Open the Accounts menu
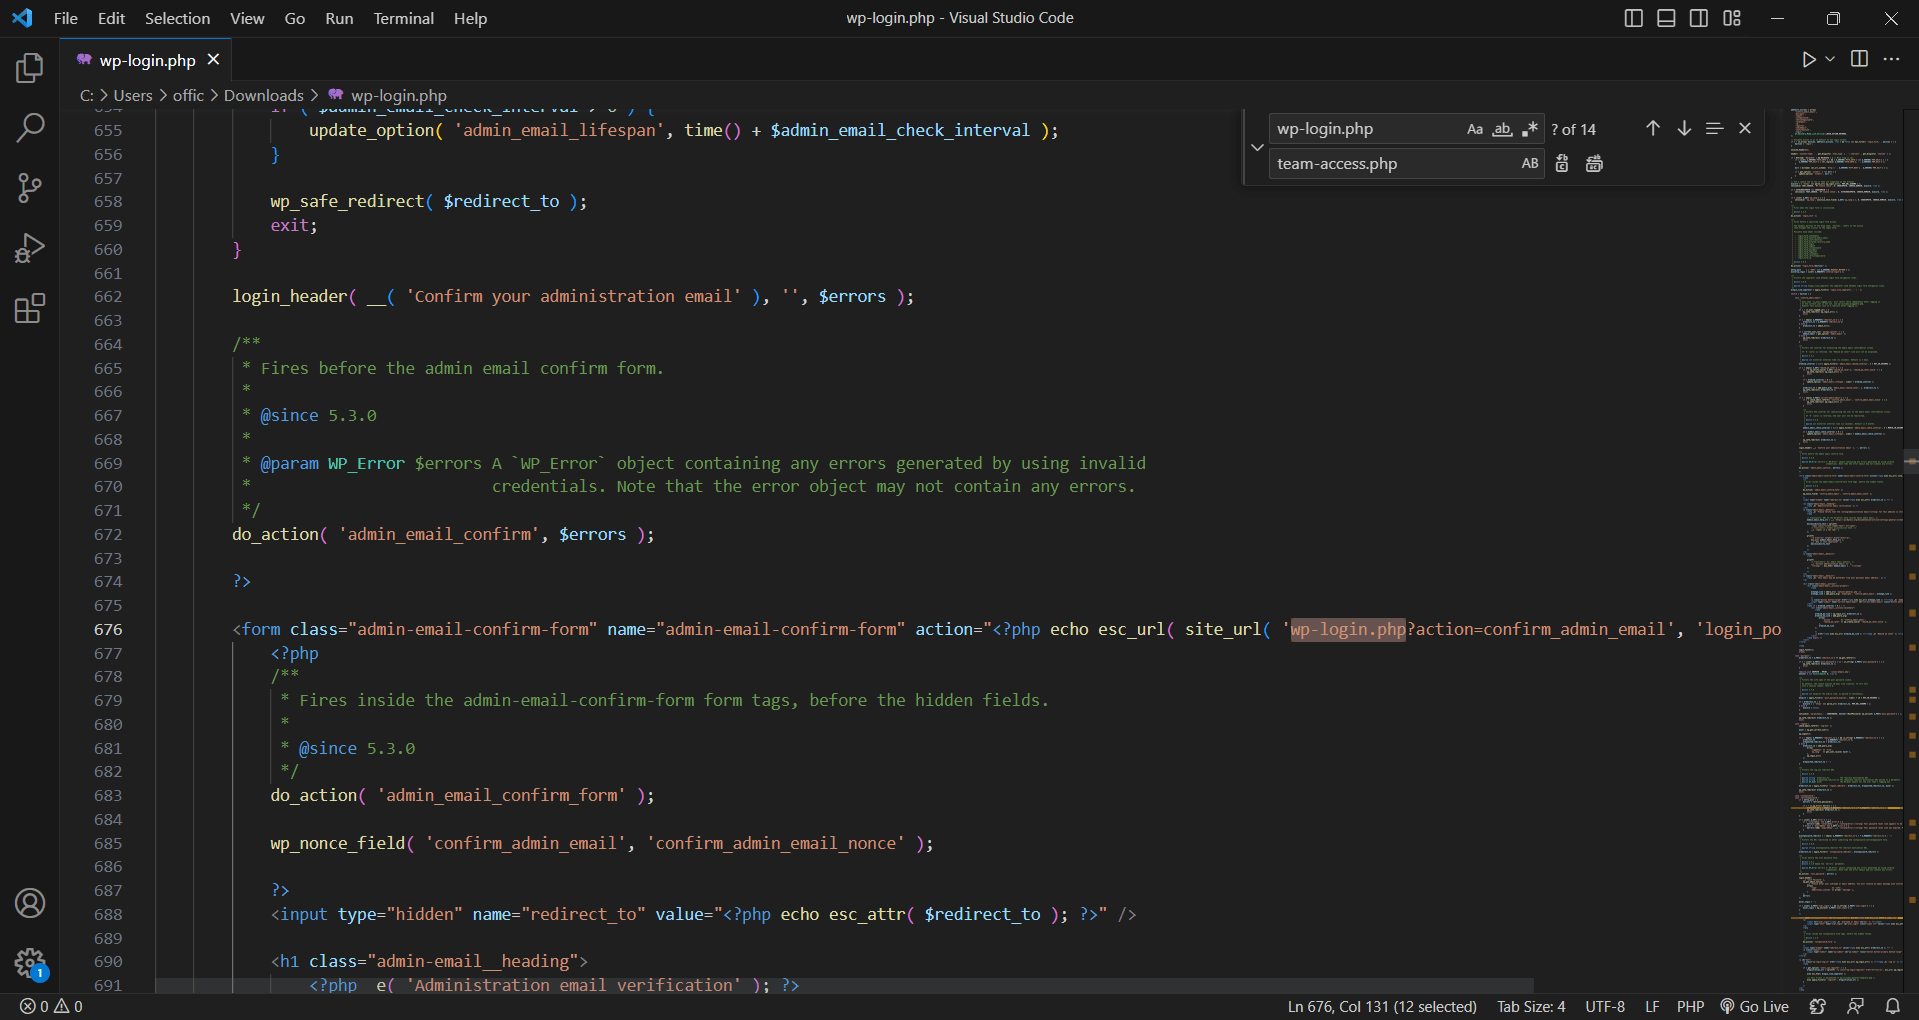The image size is (1919, 1020). click(30, 903)
